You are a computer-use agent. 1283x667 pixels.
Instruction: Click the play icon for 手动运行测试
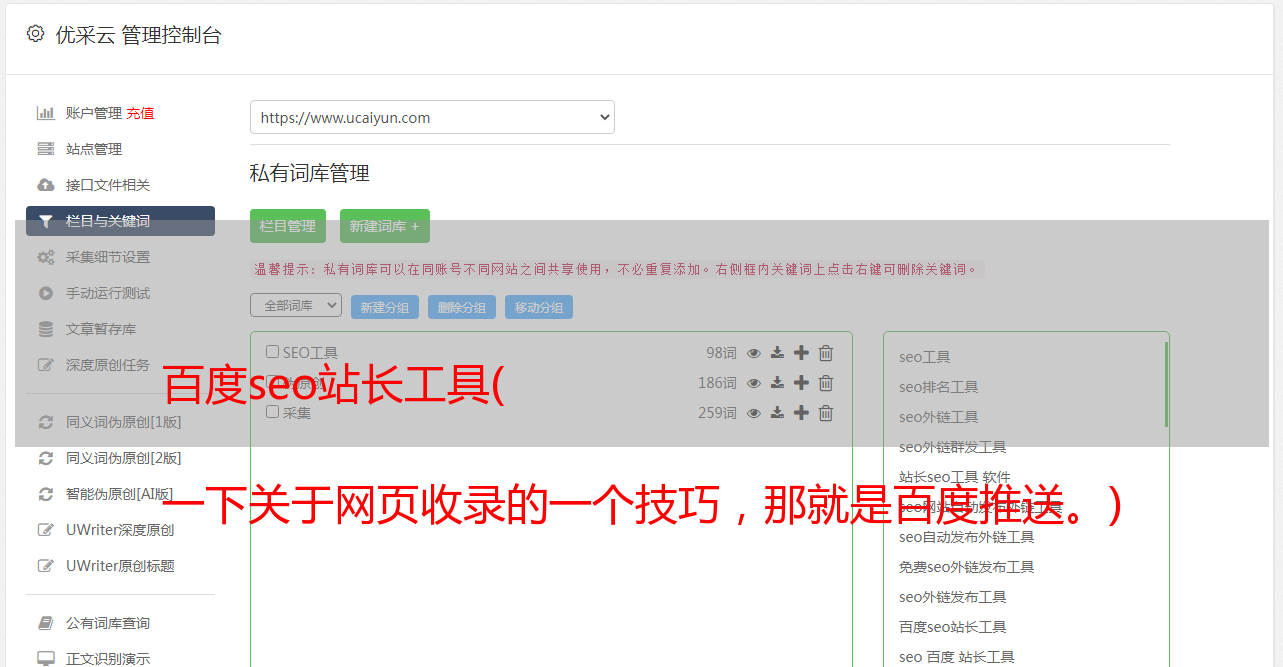(46, 293)
